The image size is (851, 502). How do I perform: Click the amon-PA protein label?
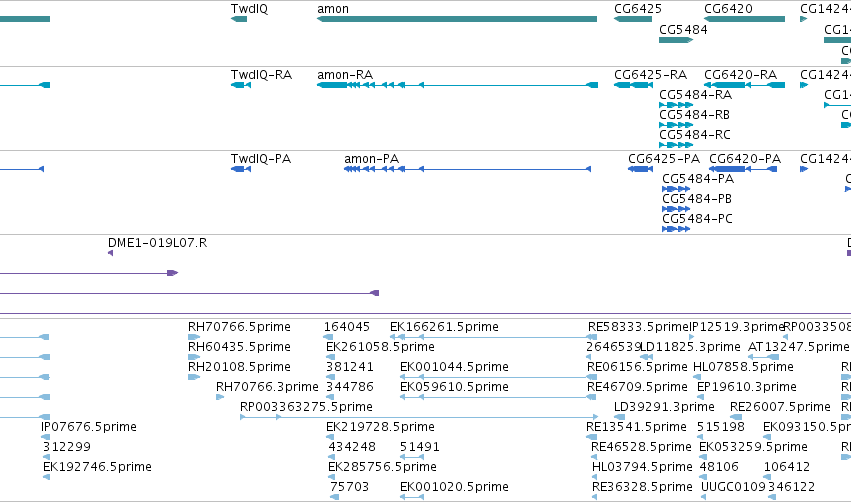pos(371,158)
